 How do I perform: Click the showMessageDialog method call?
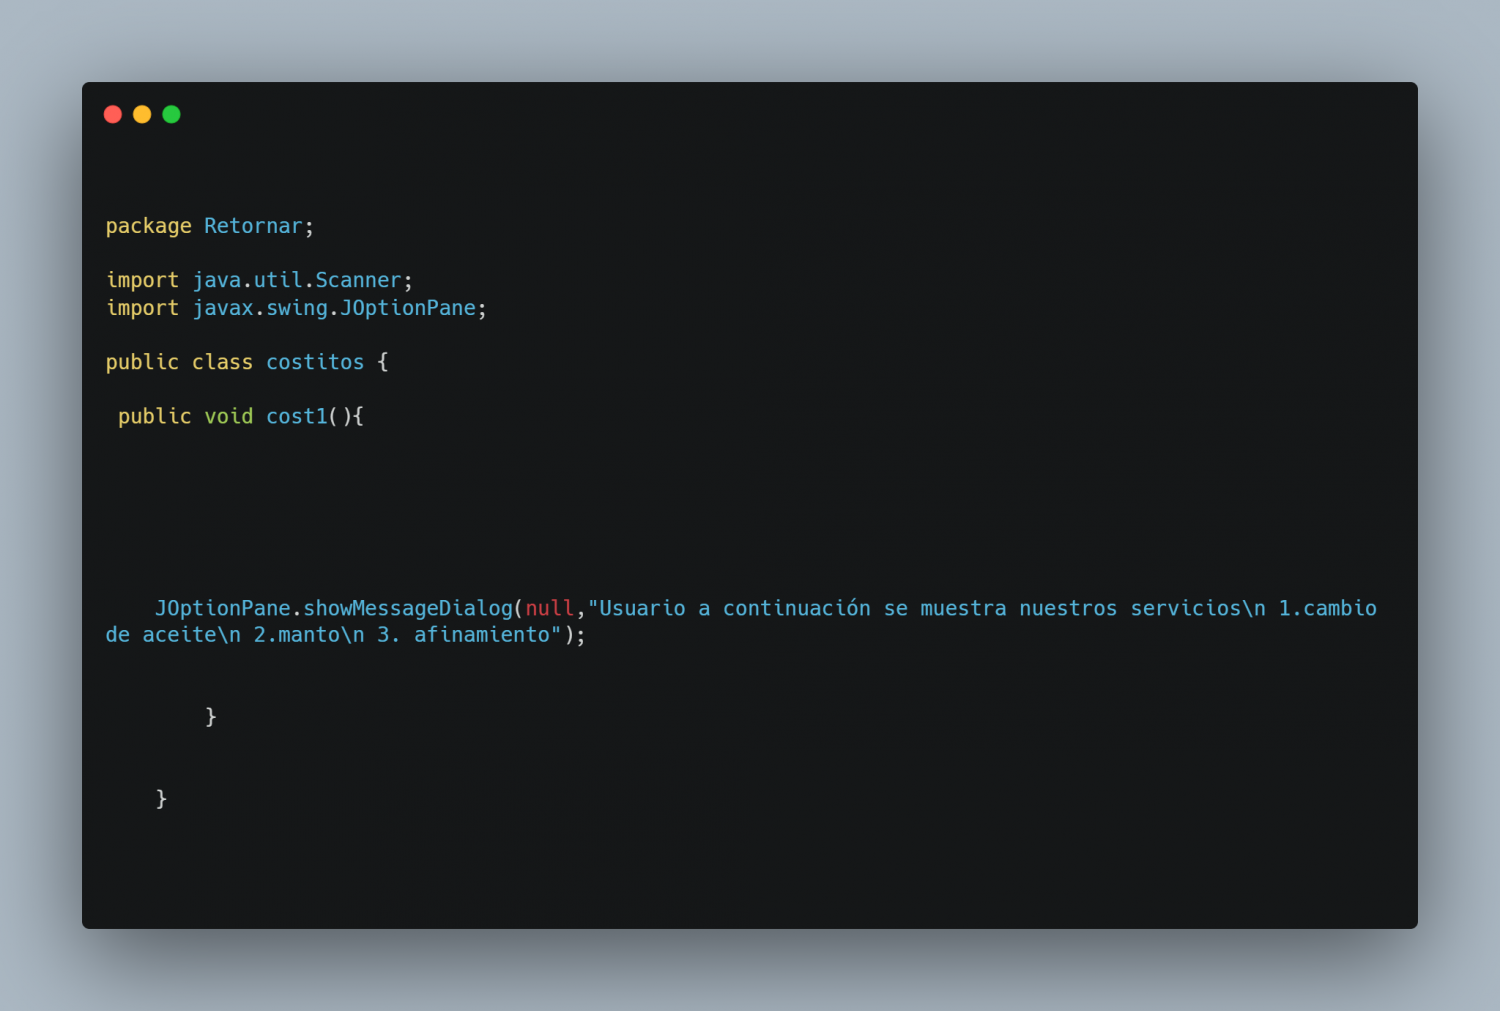tap(408, 608)
